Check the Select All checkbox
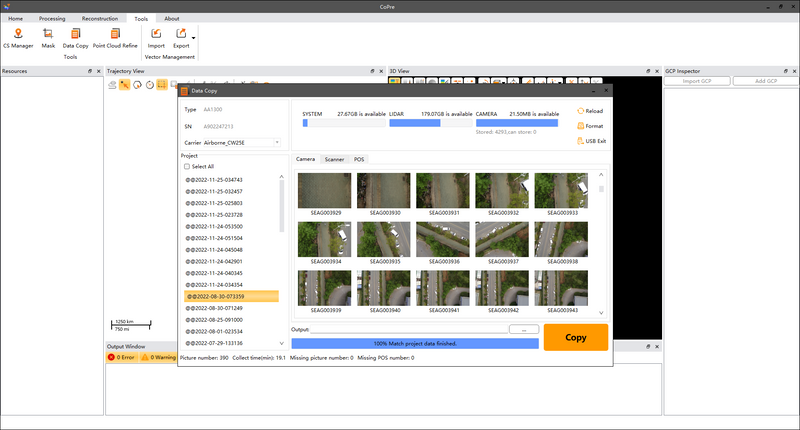Image resolution: width=800 pixels, height=430 pixels. (x=185, y=166)
